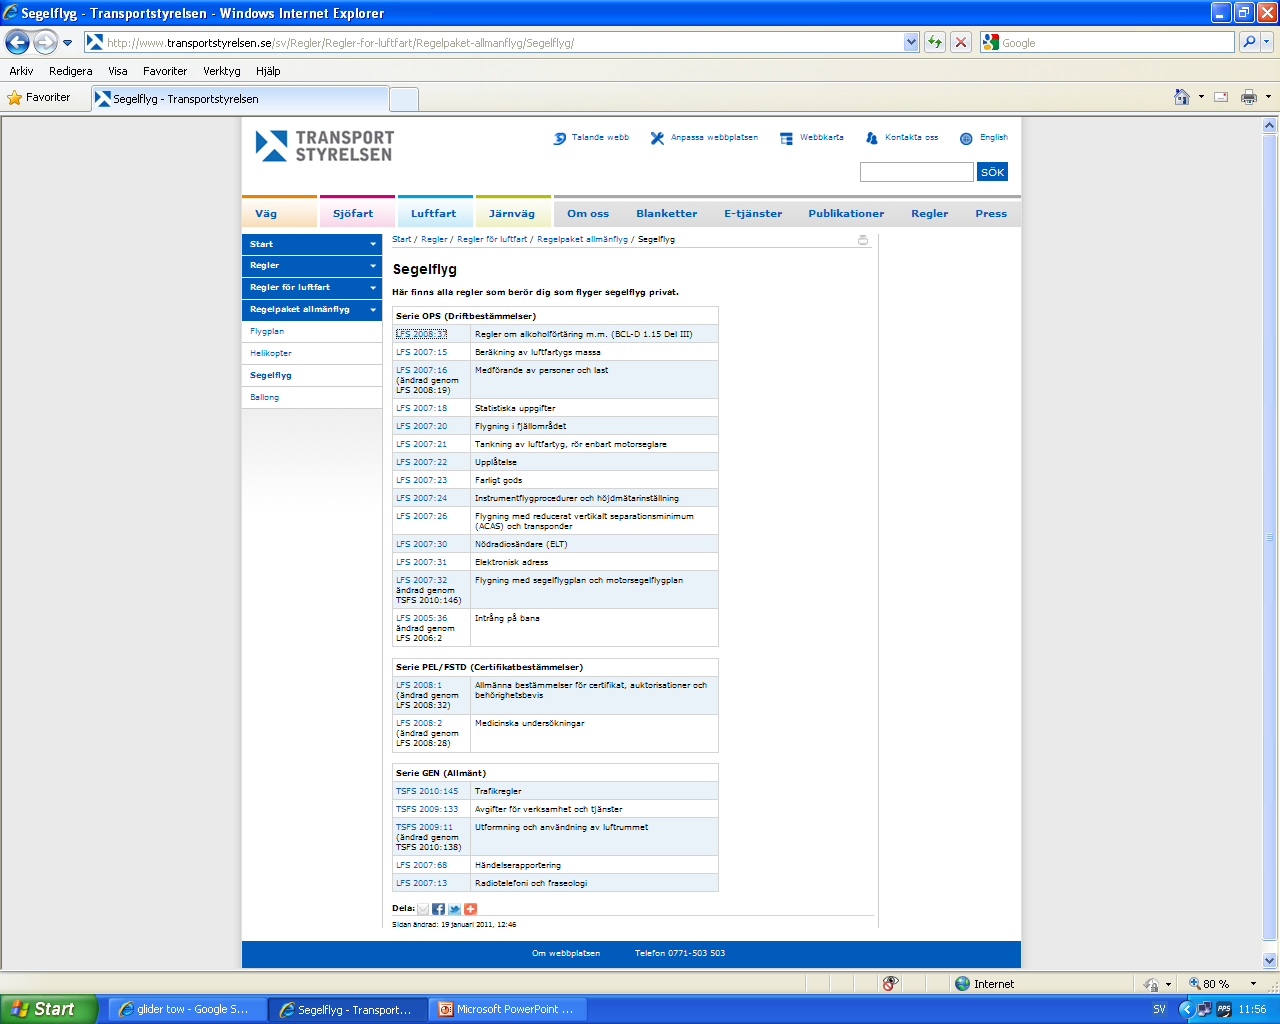The width and height of the screenshot is (1280, 1024).
Task: Click the status bar popup blocker icon
Action: click(x=890, y=984)
